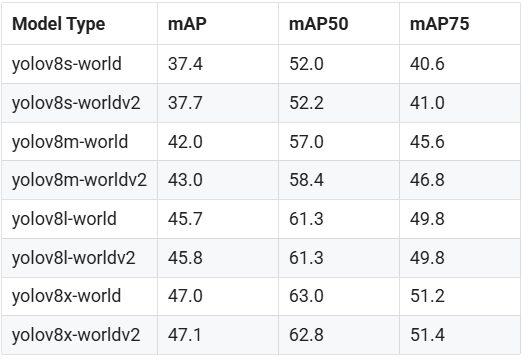Viewport: 525px width, 360px height.
Task: Click the yolov8m-world row label
Action: [70, 142]
